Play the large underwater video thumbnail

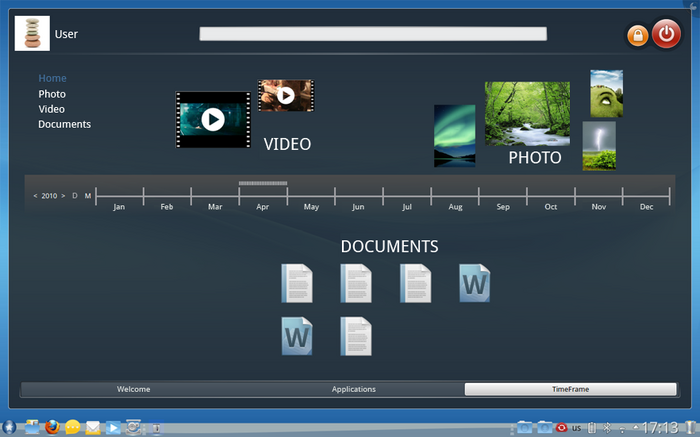(213, 120)
